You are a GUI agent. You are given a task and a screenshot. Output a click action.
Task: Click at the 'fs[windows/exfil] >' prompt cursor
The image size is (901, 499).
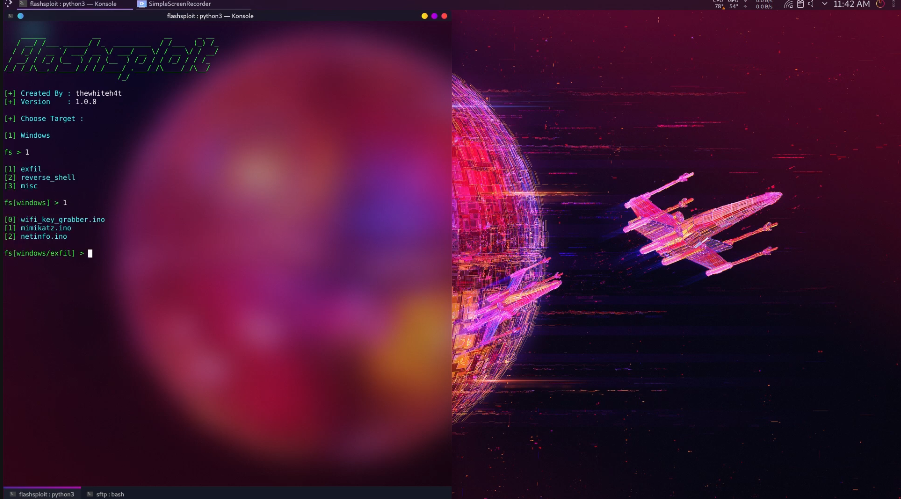(90, 254)
